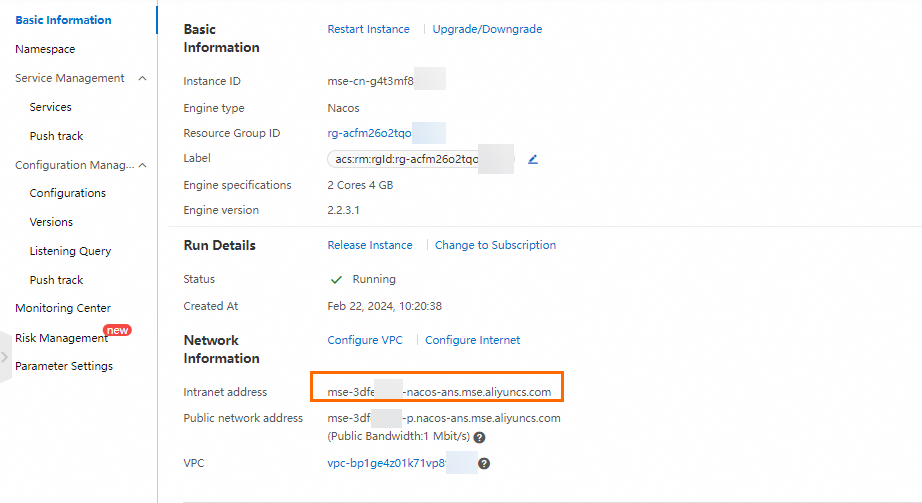Click the Restart Instance link
This screenshot has height=503, width=922.
tap(368, 29)
